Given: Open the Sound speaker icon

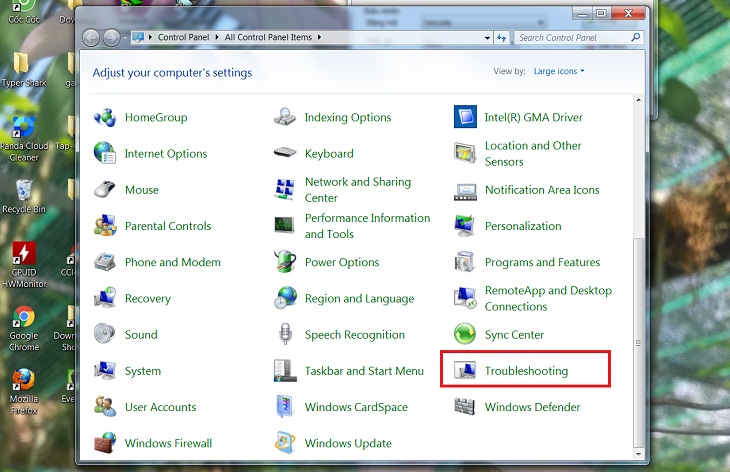Looking at the screenshot, I should click(x=105, y=335).
